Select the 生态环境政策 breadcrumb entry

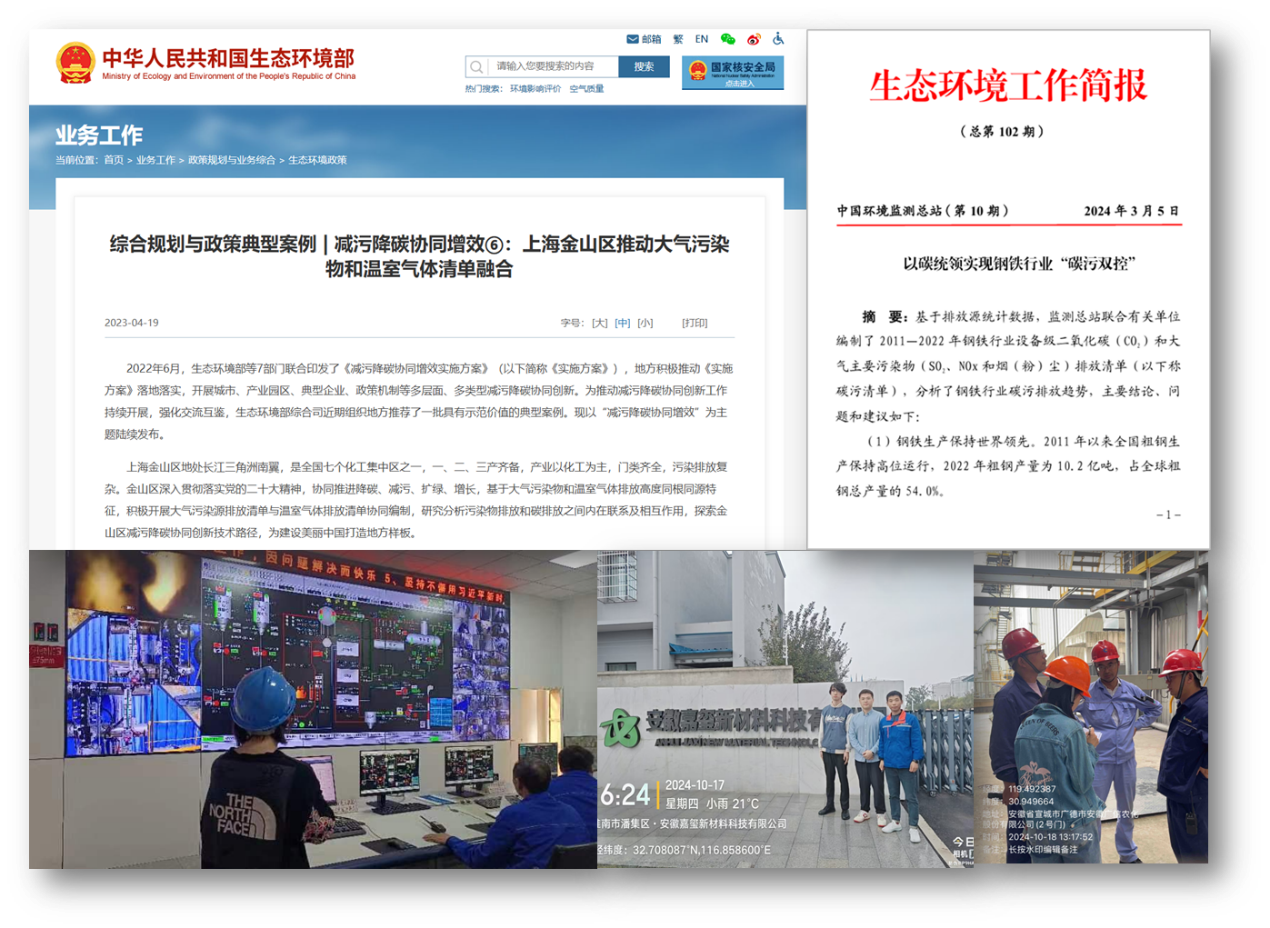click(x=317, y=160)
